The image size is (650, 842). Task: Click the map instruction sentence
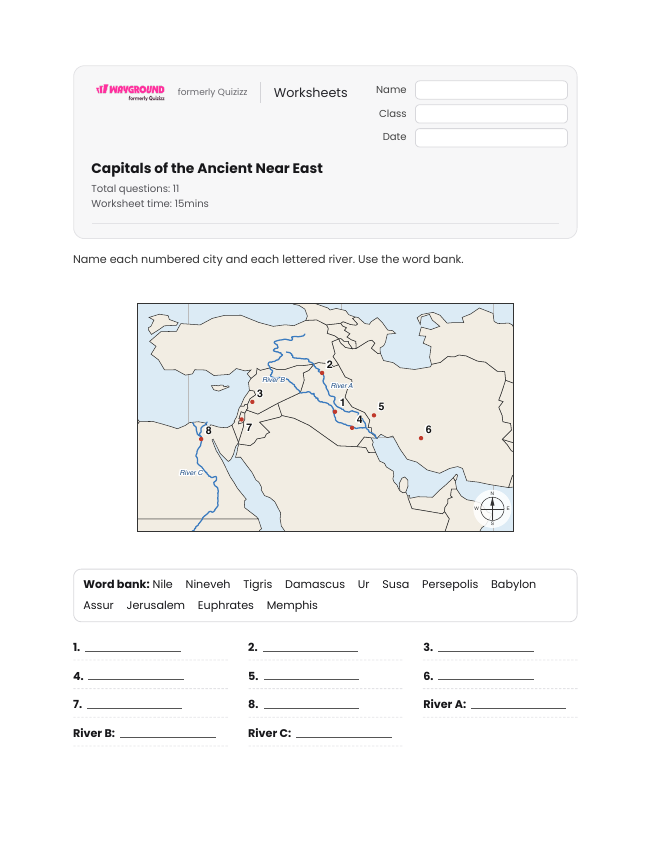(268, 259)
